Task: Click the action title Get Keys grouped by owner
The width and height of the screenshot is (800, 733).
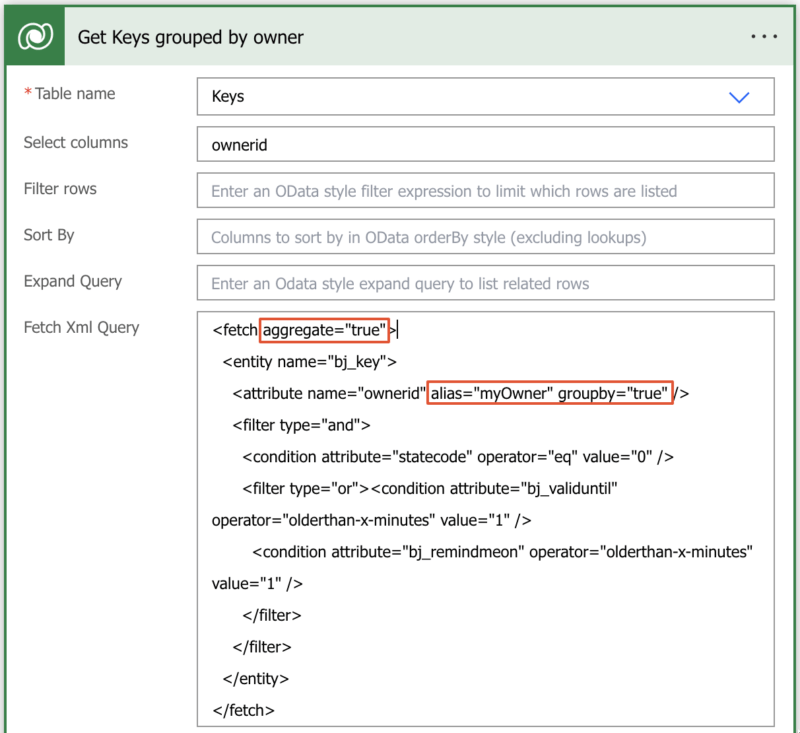Action: click(190, 37)
